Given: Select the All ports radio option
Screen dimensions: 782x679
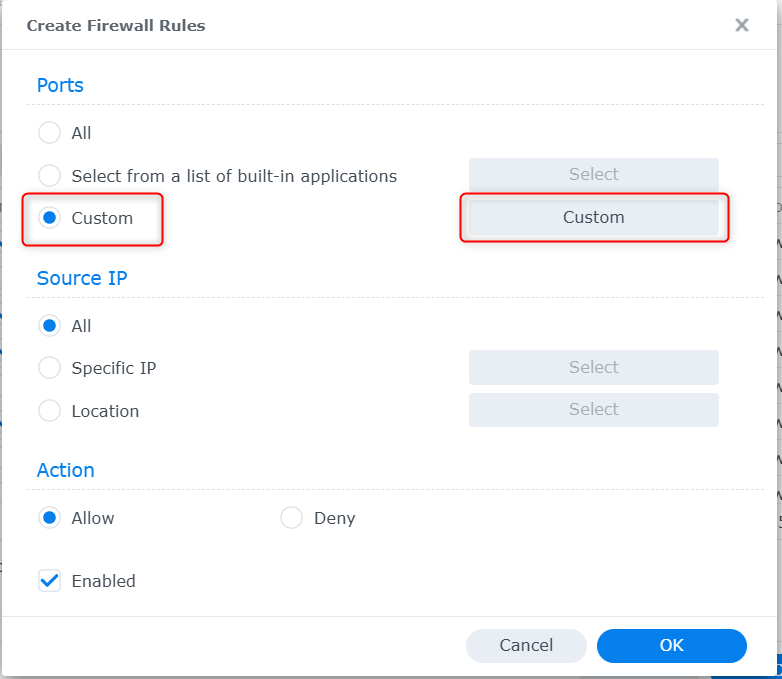Looking at the screenshot, I should [50, 133].
